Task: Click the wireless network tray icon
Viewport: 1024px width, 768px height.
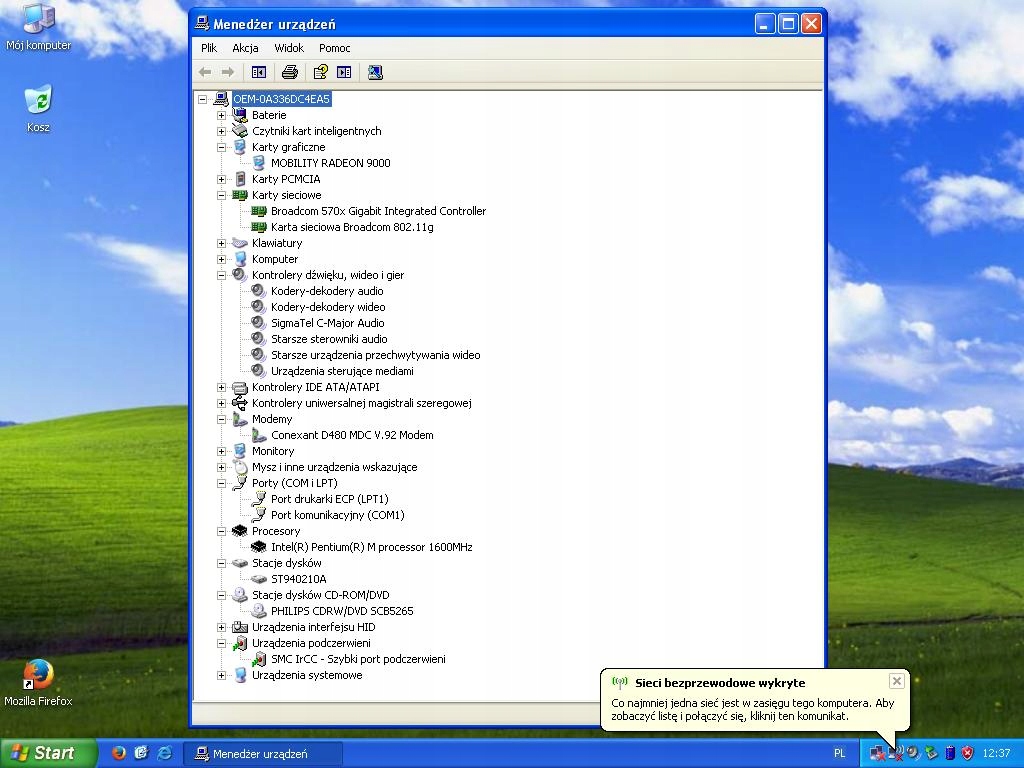Action: [896, 754]
